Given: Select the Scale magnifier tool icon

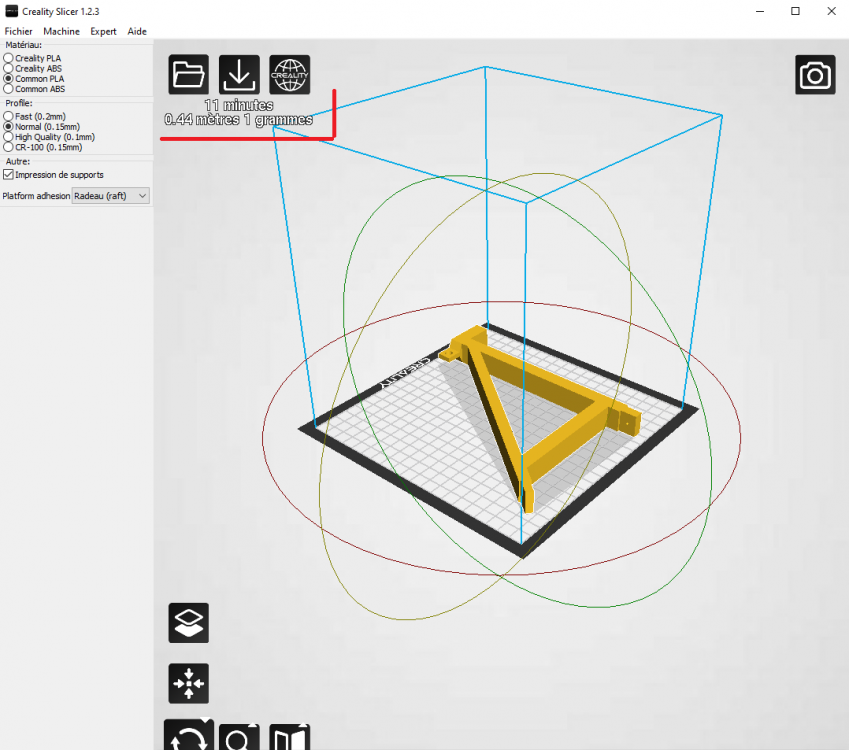Looking at the screenshot, I should (x=239, y=738).
